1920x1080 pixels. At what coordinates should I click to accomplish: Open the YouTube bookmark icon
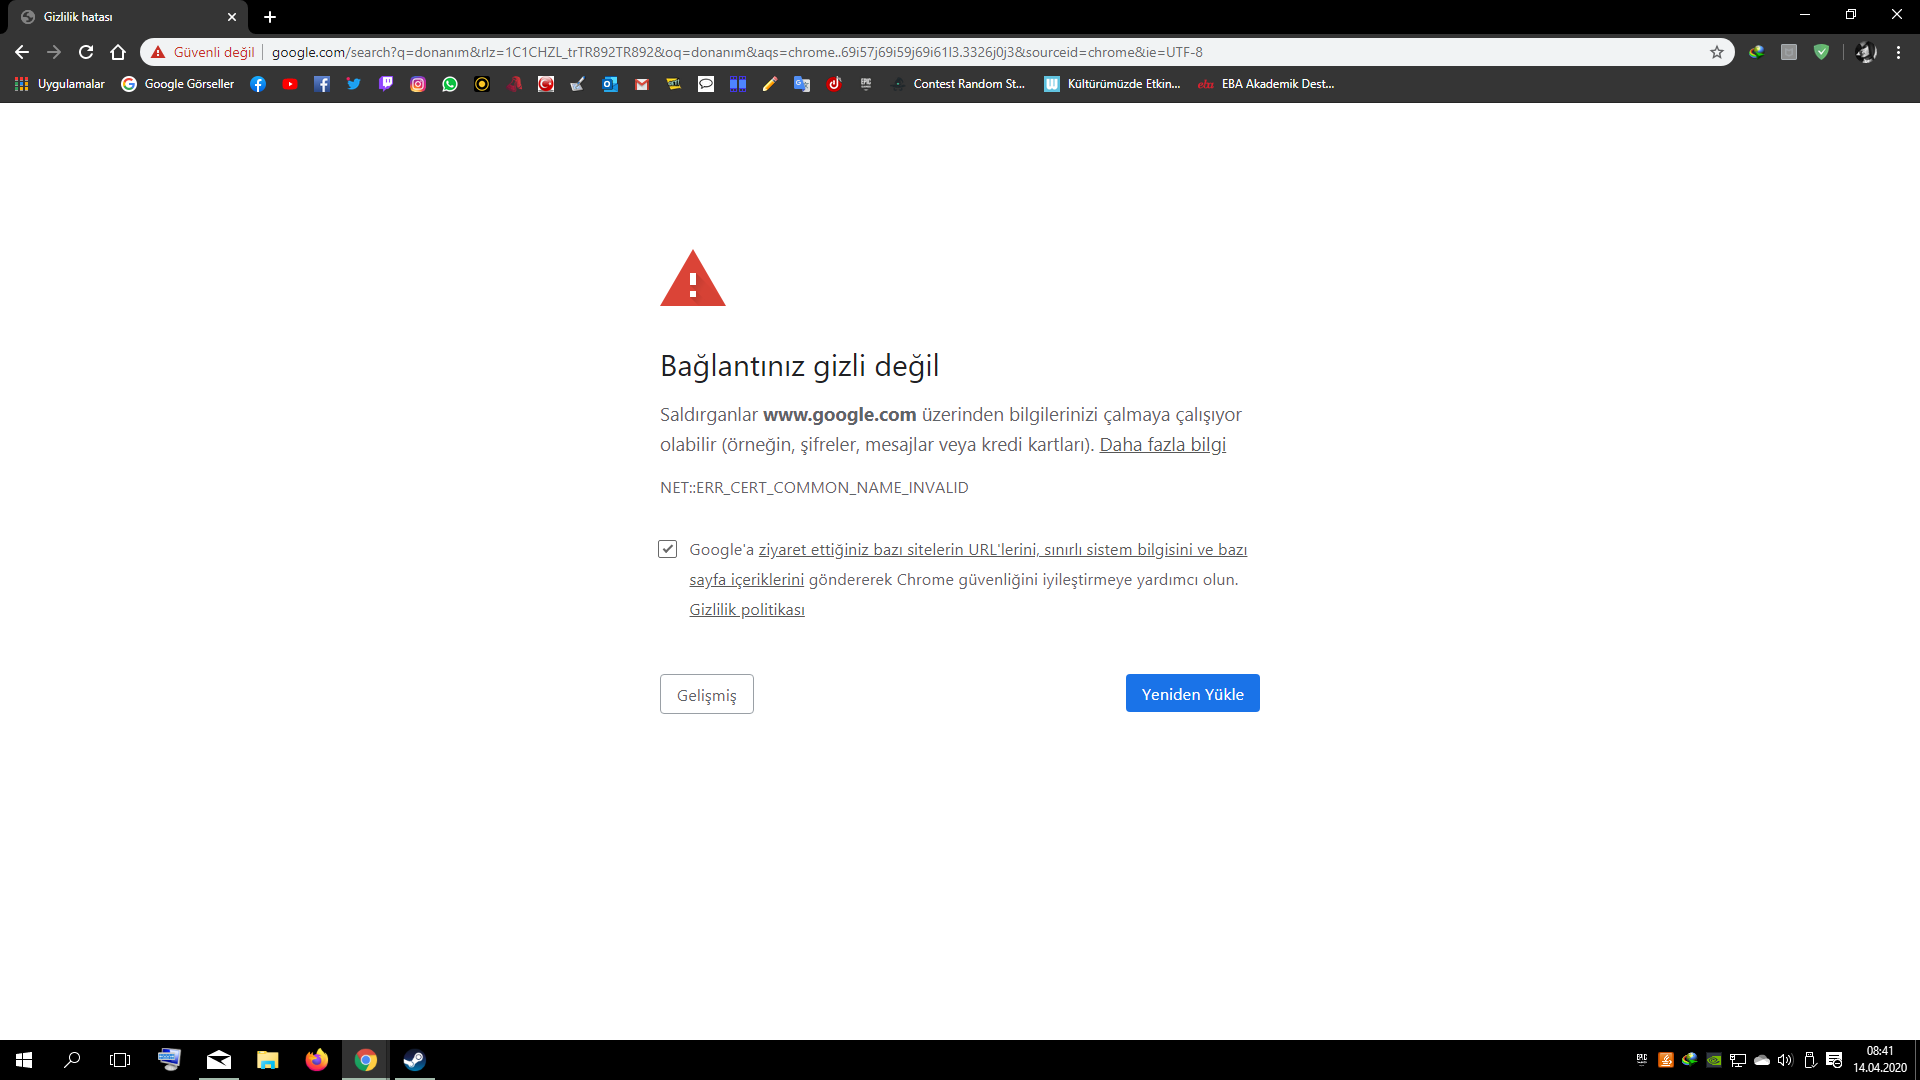point(290,84)
